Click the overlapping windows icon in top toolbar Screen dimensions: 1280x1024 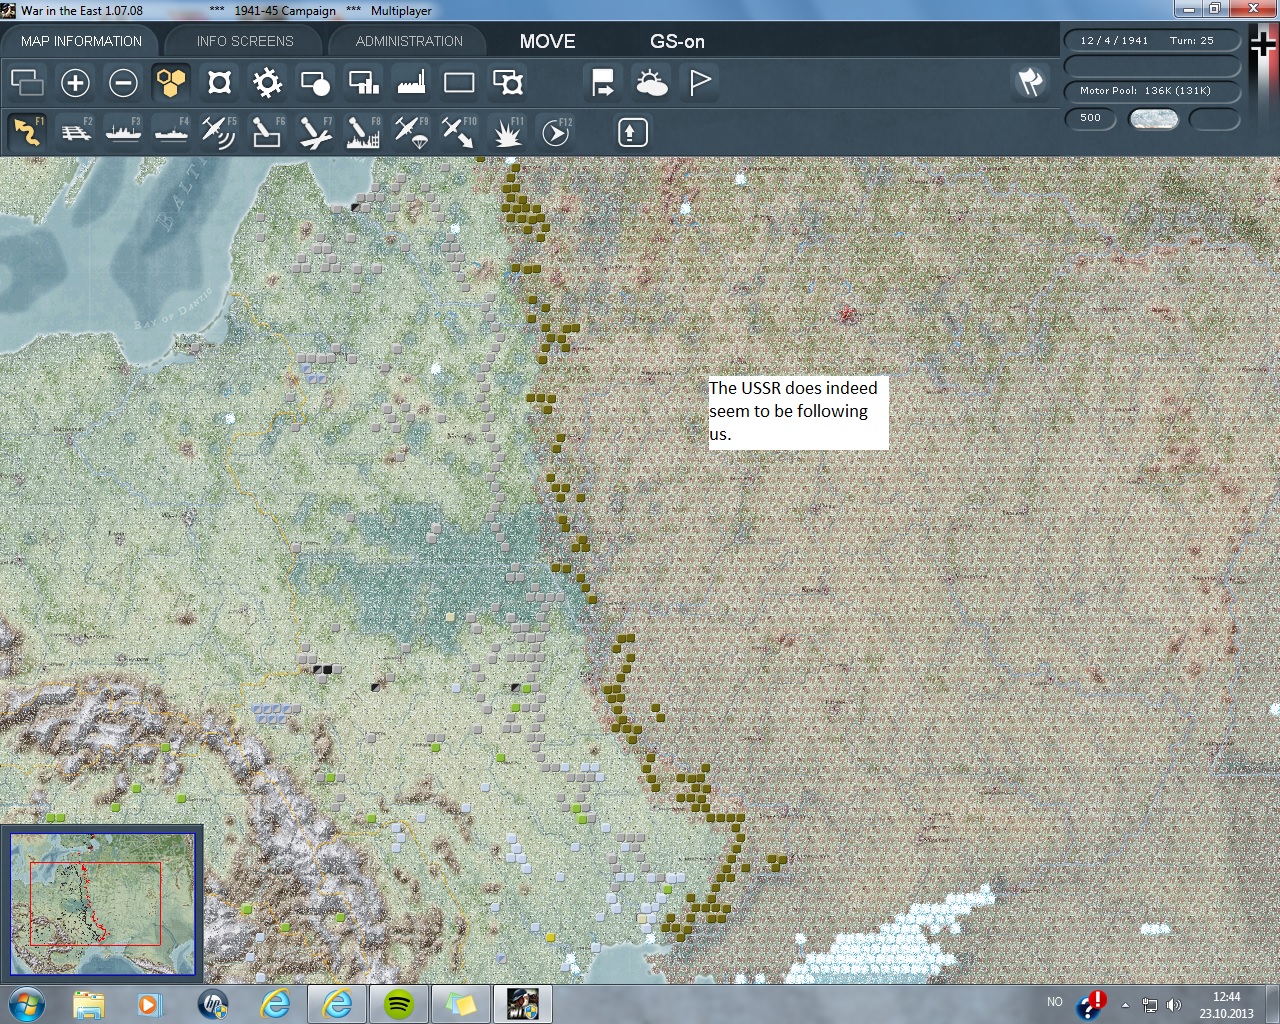(x=27, y=82)
